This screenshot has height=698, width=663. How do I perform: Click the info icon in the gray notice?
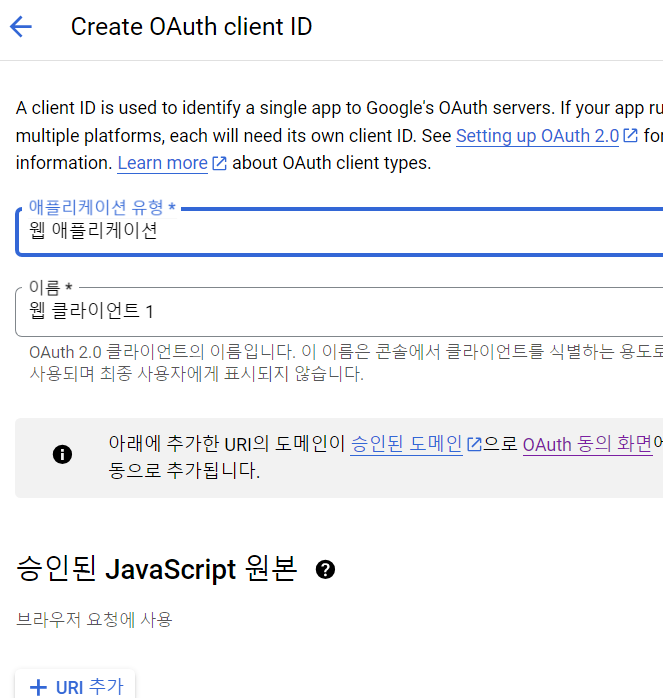(62, 455)
